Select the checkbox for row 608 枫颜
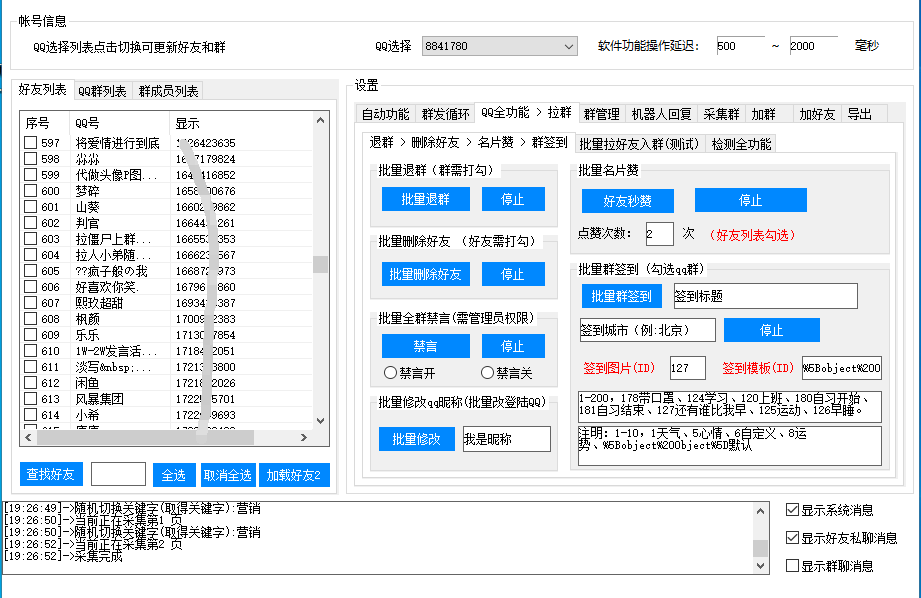The width and height of the screenshot is (921, 598). click(31, 319)
